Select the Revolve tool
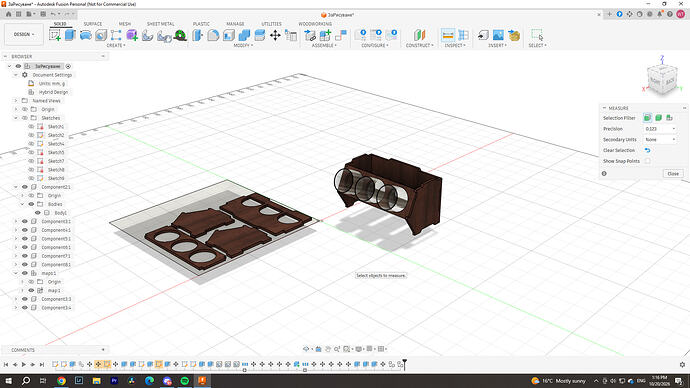The height and width of the screenshot is (388, 690). 86,35
